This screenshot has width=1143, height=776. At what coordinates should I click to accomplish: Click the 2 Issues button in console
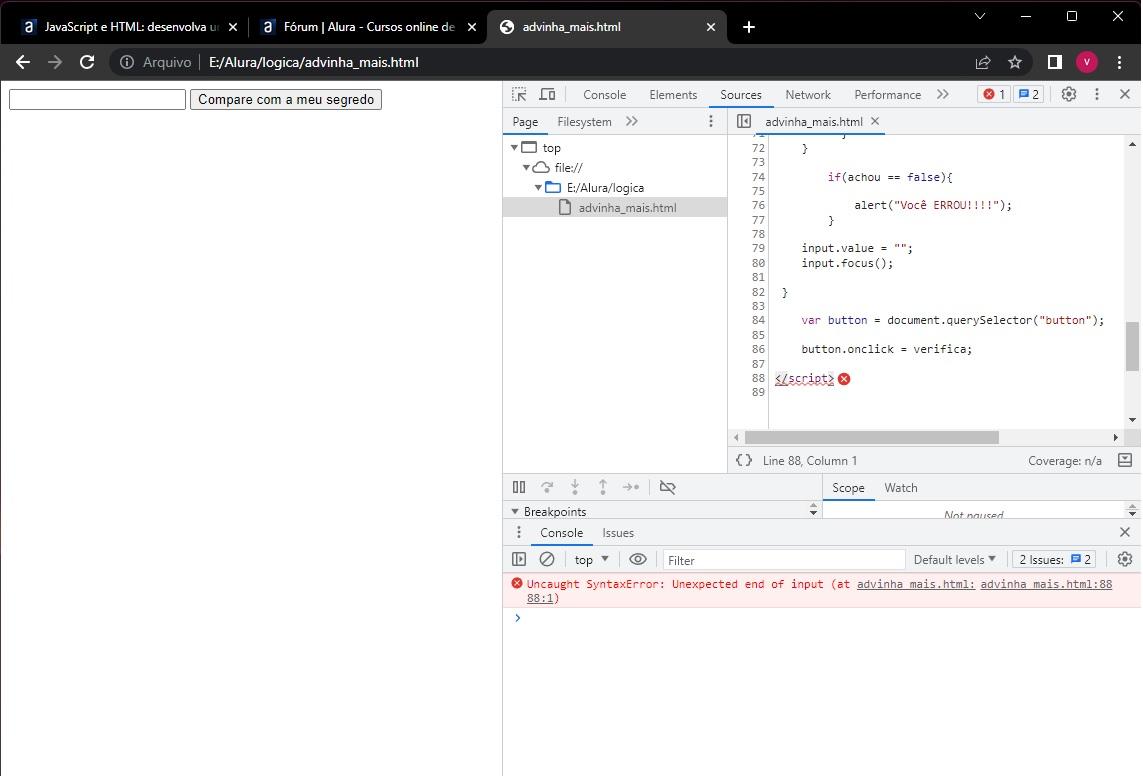[x=1054, y=560]
